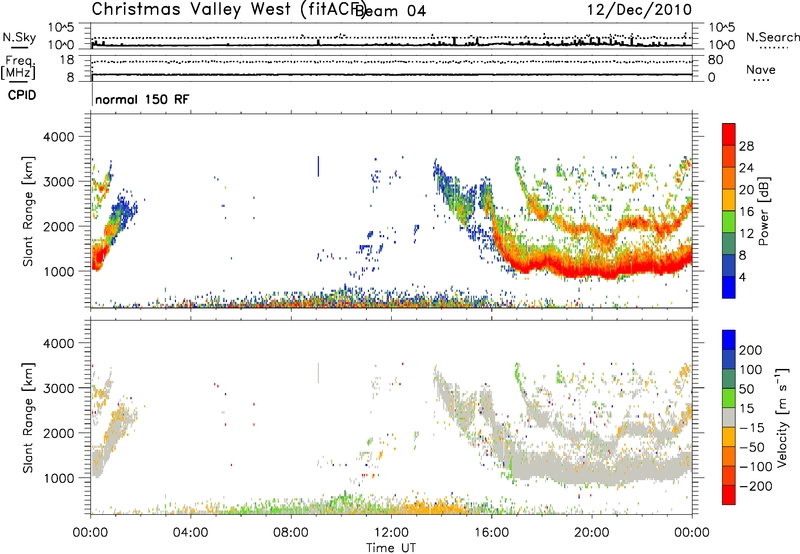Click the 'Time UT' axis label
Screen dimensions: 800x554
coord(391,548)
